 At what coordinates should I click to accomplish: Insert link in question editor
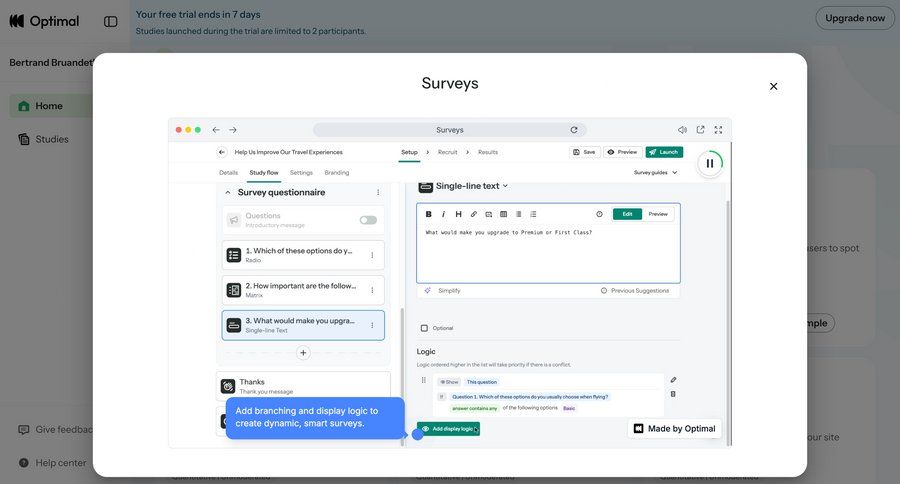pos(474,214)
